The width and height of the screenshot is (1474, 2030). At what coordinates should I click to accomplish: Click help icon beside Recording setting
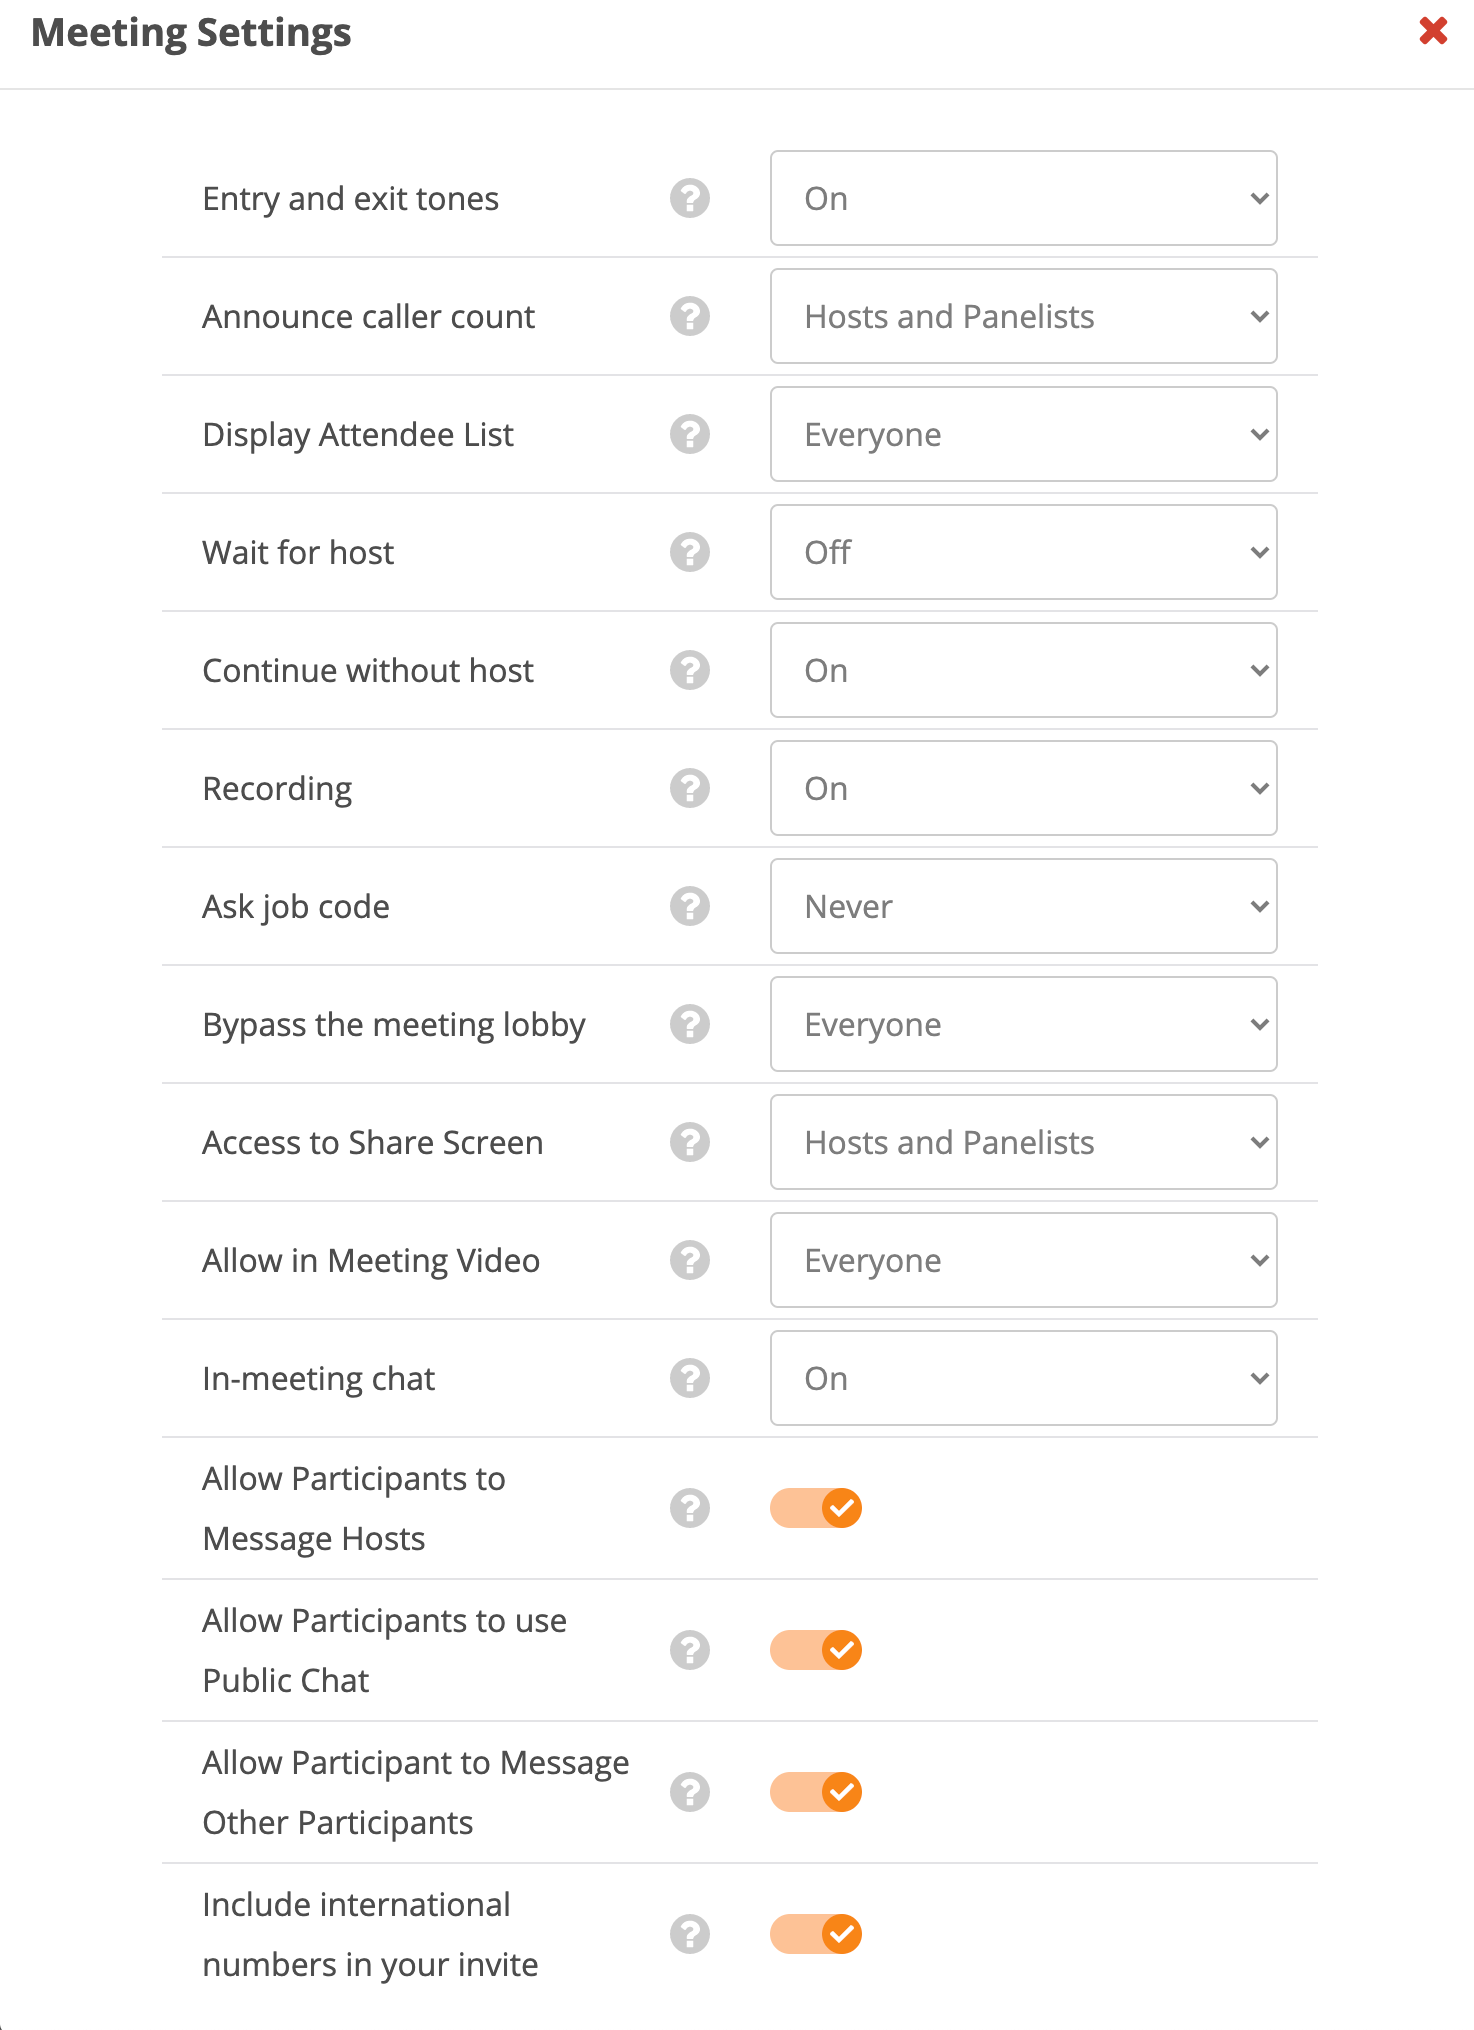690,788
